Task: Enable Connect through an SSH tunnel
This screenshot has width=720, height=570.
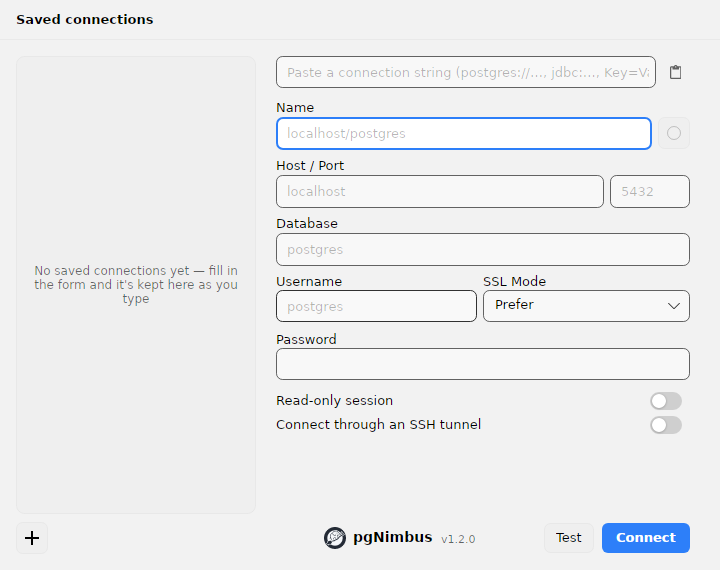Action: [x=666, y=425]
